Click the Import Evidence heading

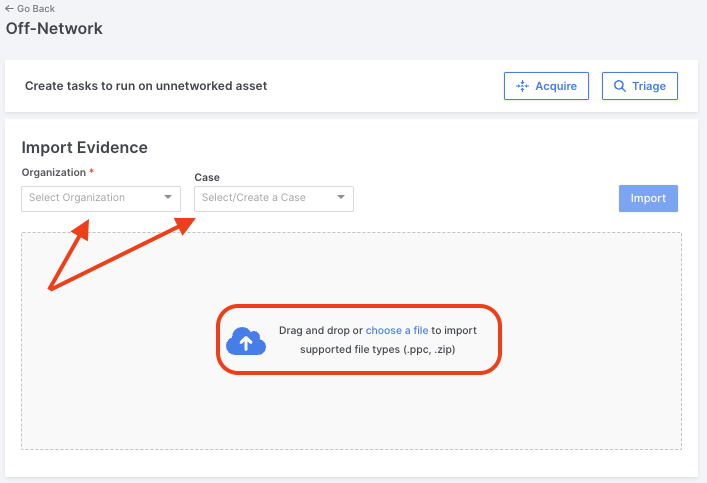point(84,147)
